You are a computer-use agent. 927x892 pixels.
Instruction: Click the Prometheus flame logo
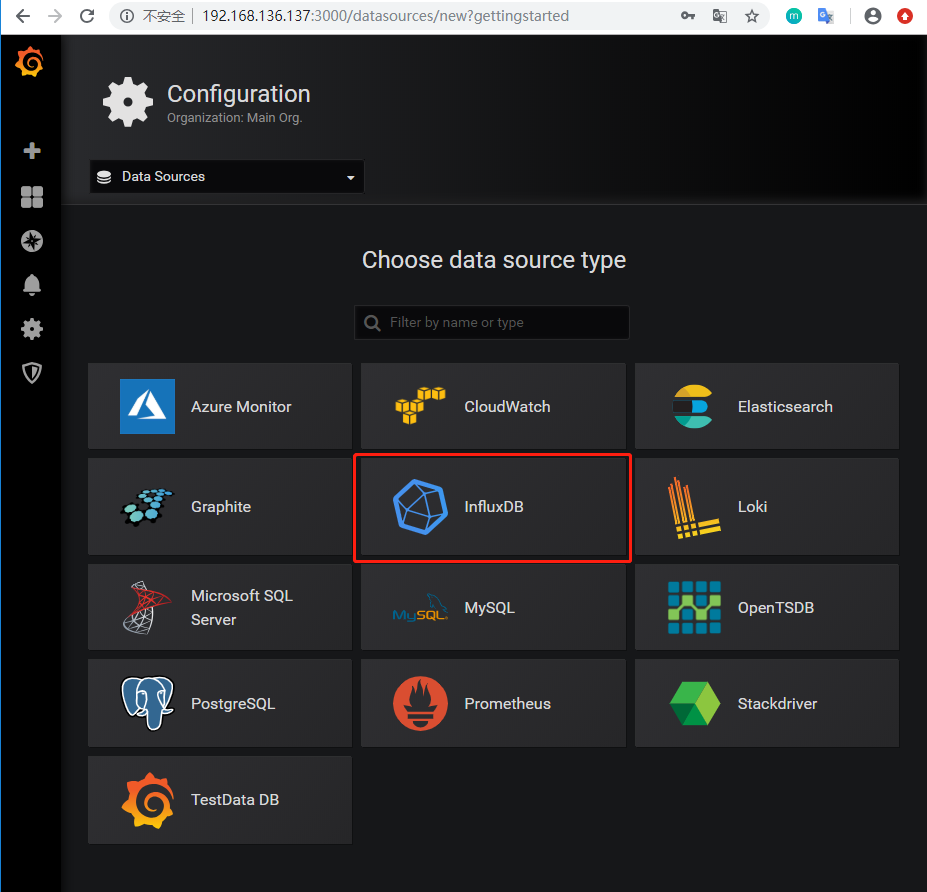tap(420, 703)
